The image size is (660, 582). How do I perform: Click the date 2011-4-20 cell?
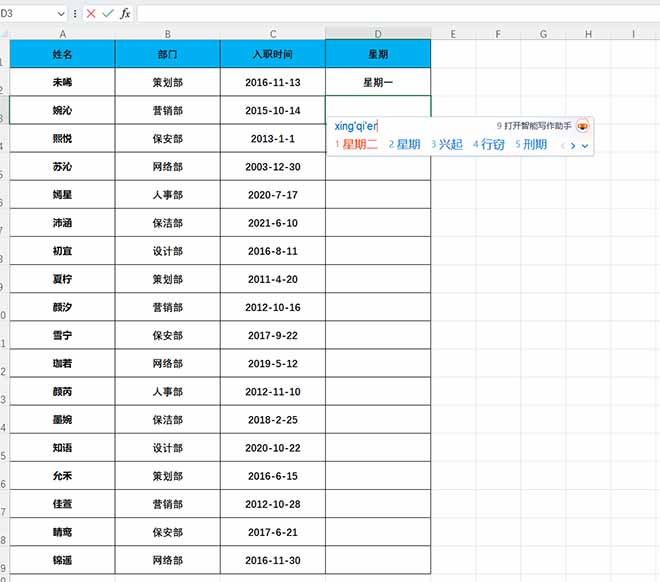[273, 279]
